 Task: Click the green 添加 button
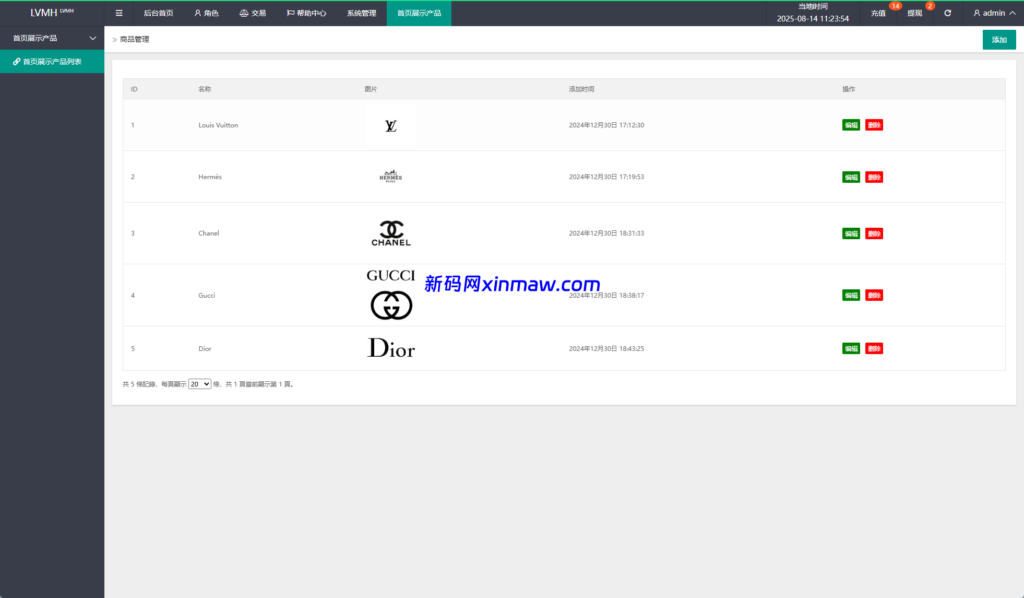[x=999, y=40]
